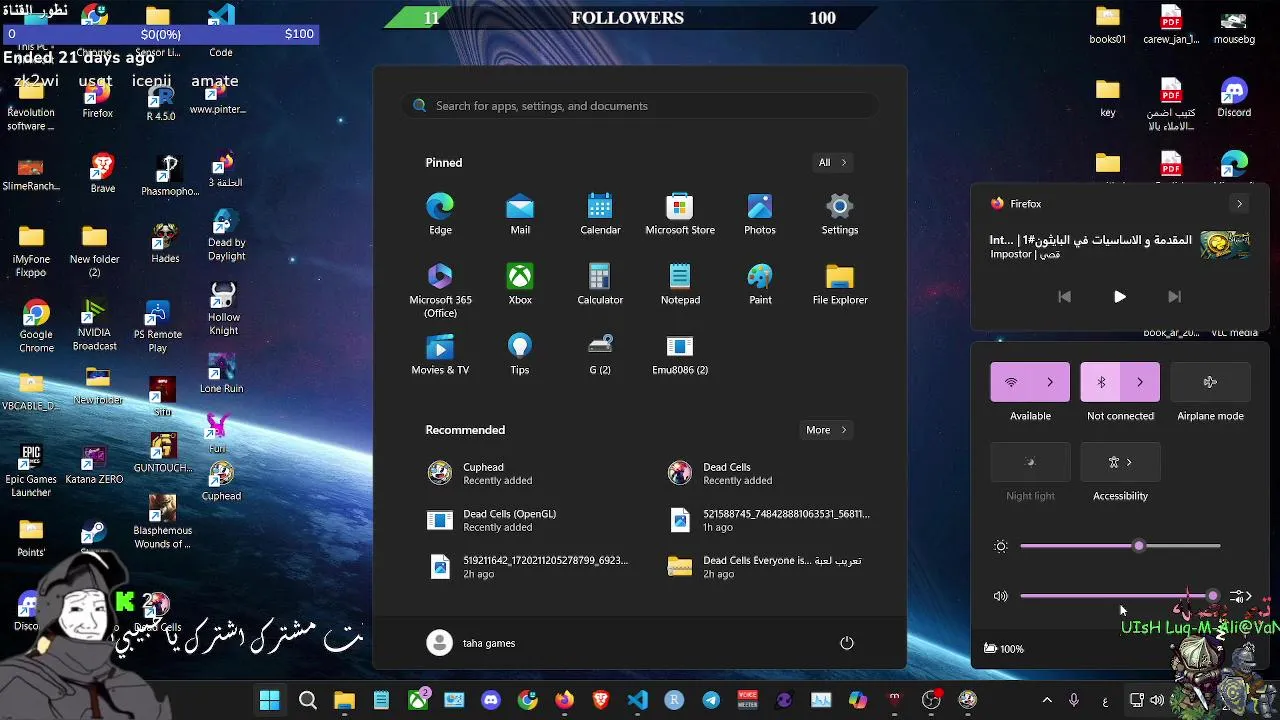Viewport: 1280px width, 720px height.
Task: Play the Firefox media
Action: tap(1119, 297)
